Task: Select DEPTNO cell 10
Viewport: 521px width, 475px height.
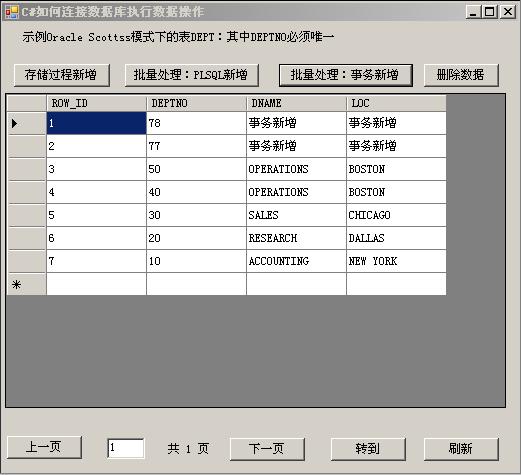Action: [196, 261]
